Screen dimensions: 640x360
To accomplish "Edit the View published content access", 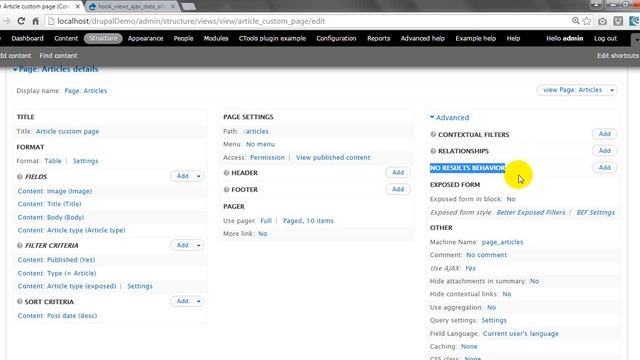I will pyautogui.click(x=333, y=158).
